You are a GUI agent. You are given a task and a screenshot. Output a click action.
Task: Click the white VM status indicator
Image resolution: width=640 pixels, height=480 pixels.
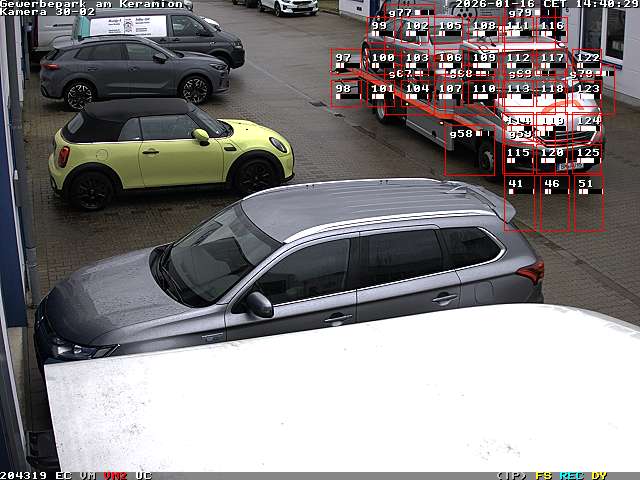[88, 475]
